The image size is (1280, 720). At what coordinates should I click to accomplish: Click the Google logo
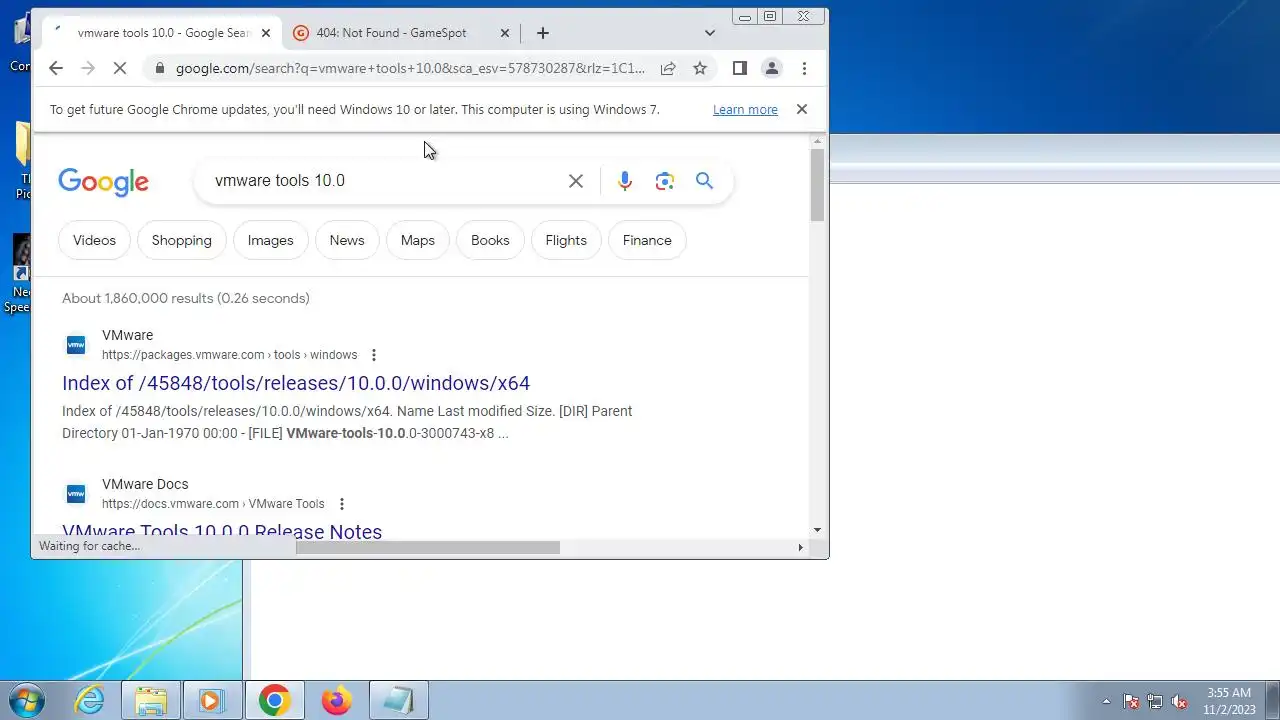pyautogui.click(x=103, y=181)
